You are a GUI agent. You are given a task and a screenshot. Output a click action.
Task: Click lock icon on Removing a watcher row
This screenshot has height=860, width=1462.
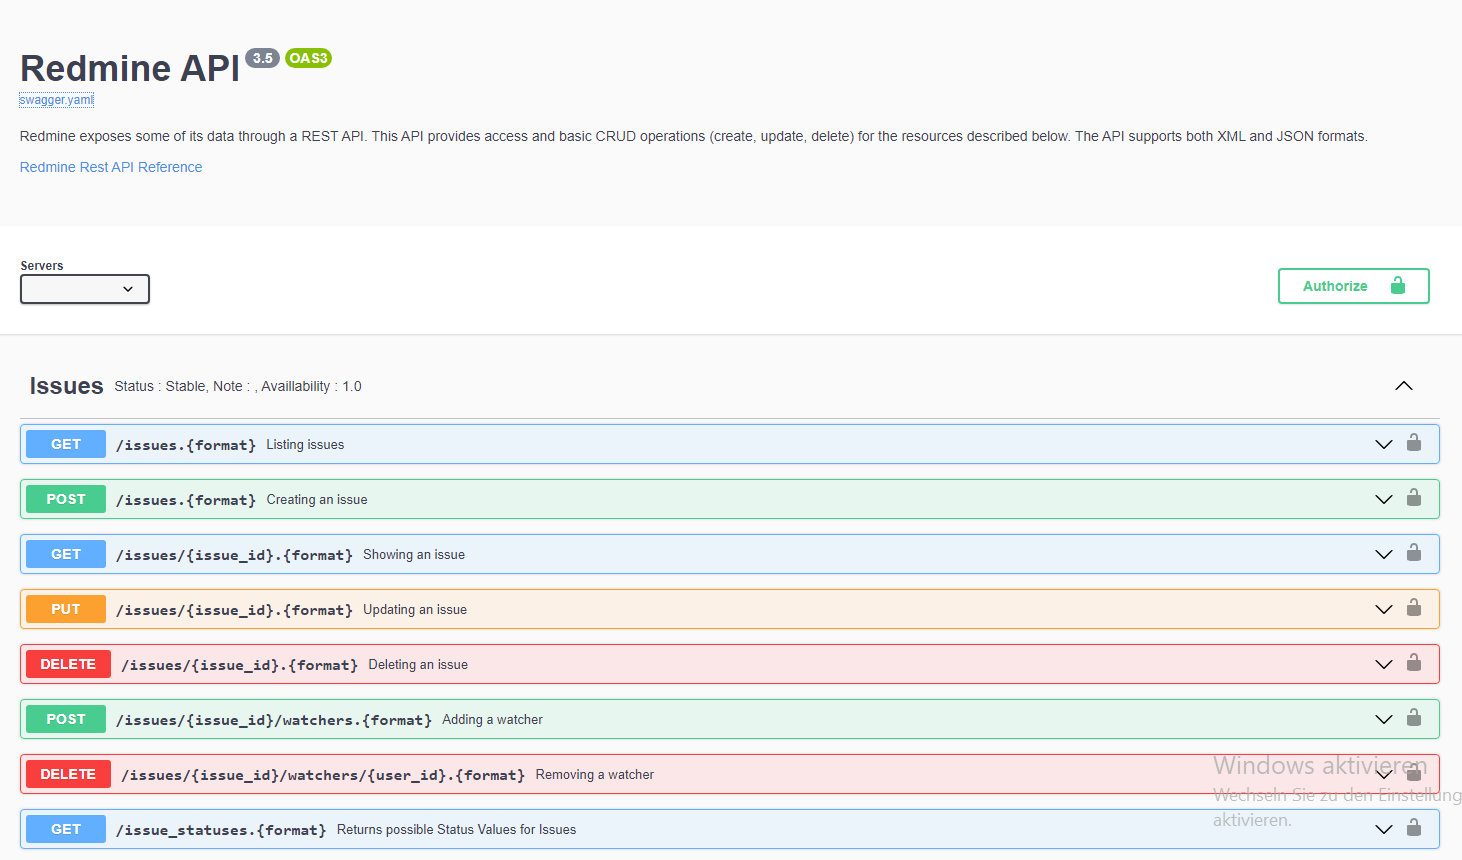click(1414, 773)
